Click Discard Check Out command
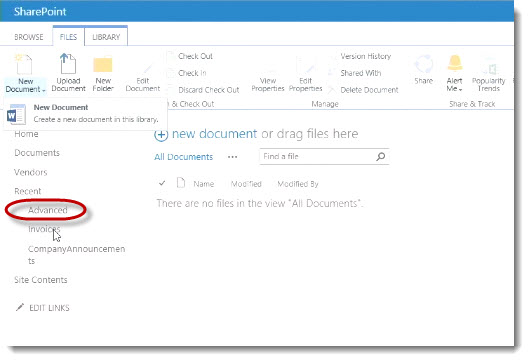Screen dimensions: 529x361 [208, 90]
